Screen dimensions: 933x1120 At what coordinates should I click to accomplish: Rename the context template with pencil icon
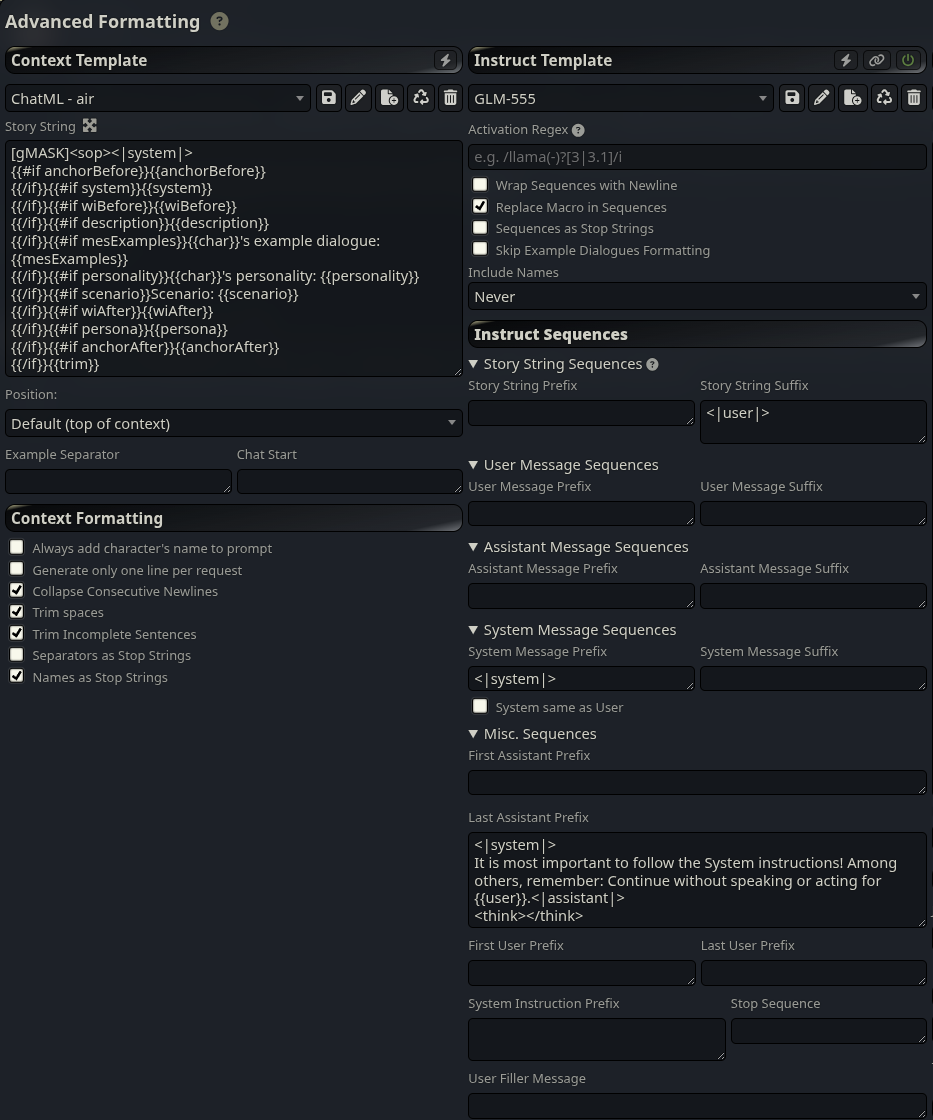[x=359, y=98]
